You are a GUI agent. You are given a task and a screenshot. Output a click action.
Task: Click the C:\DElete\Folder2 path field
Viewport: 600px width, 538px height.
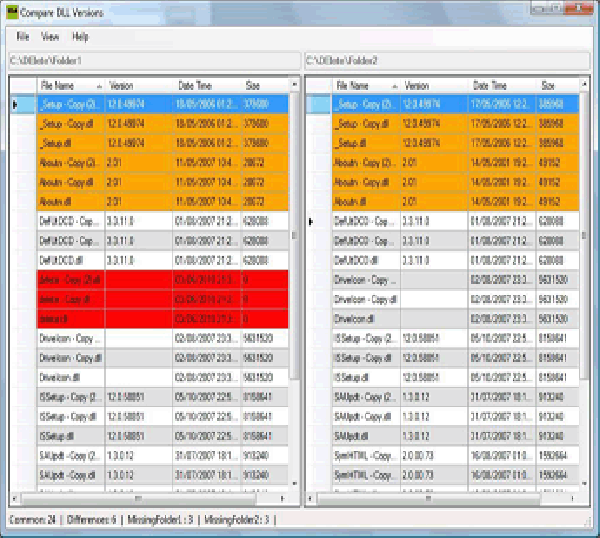448,62
